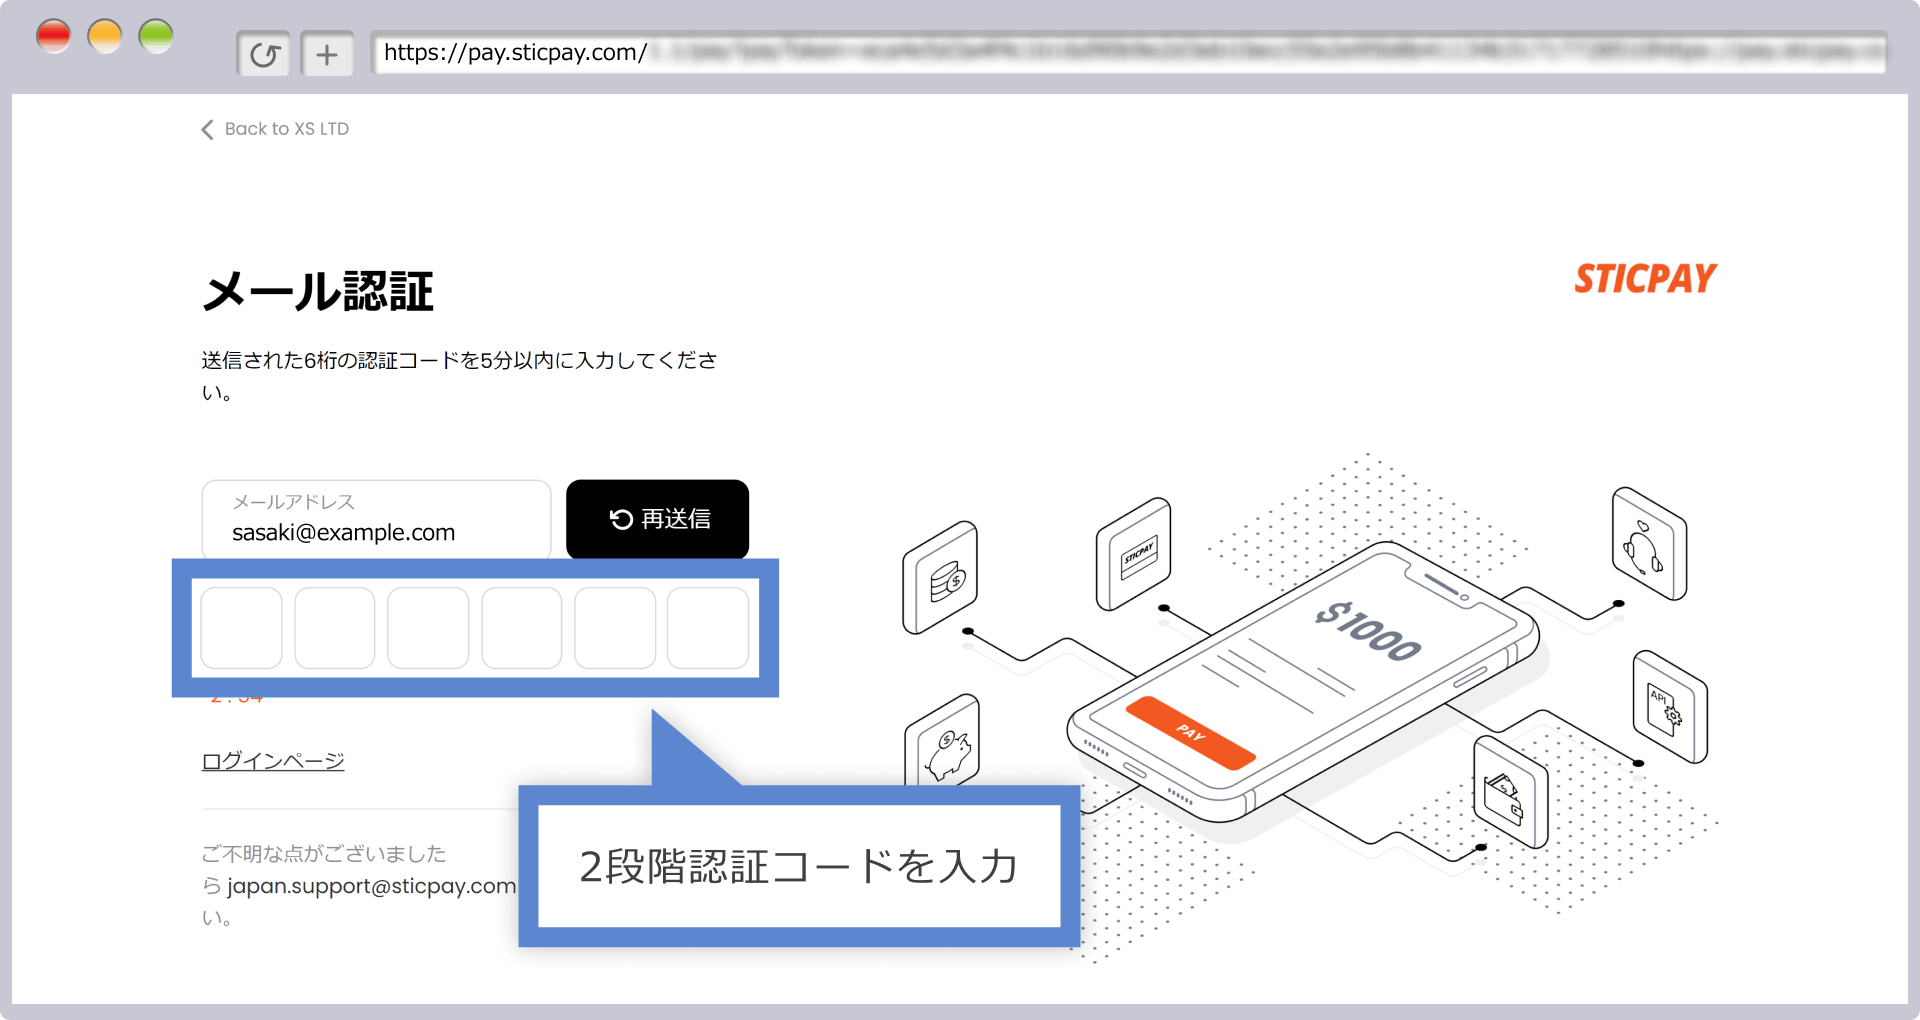Focus the メールアドレス email field
This screenshot has height=1020, width=1920.
(376, 519)
